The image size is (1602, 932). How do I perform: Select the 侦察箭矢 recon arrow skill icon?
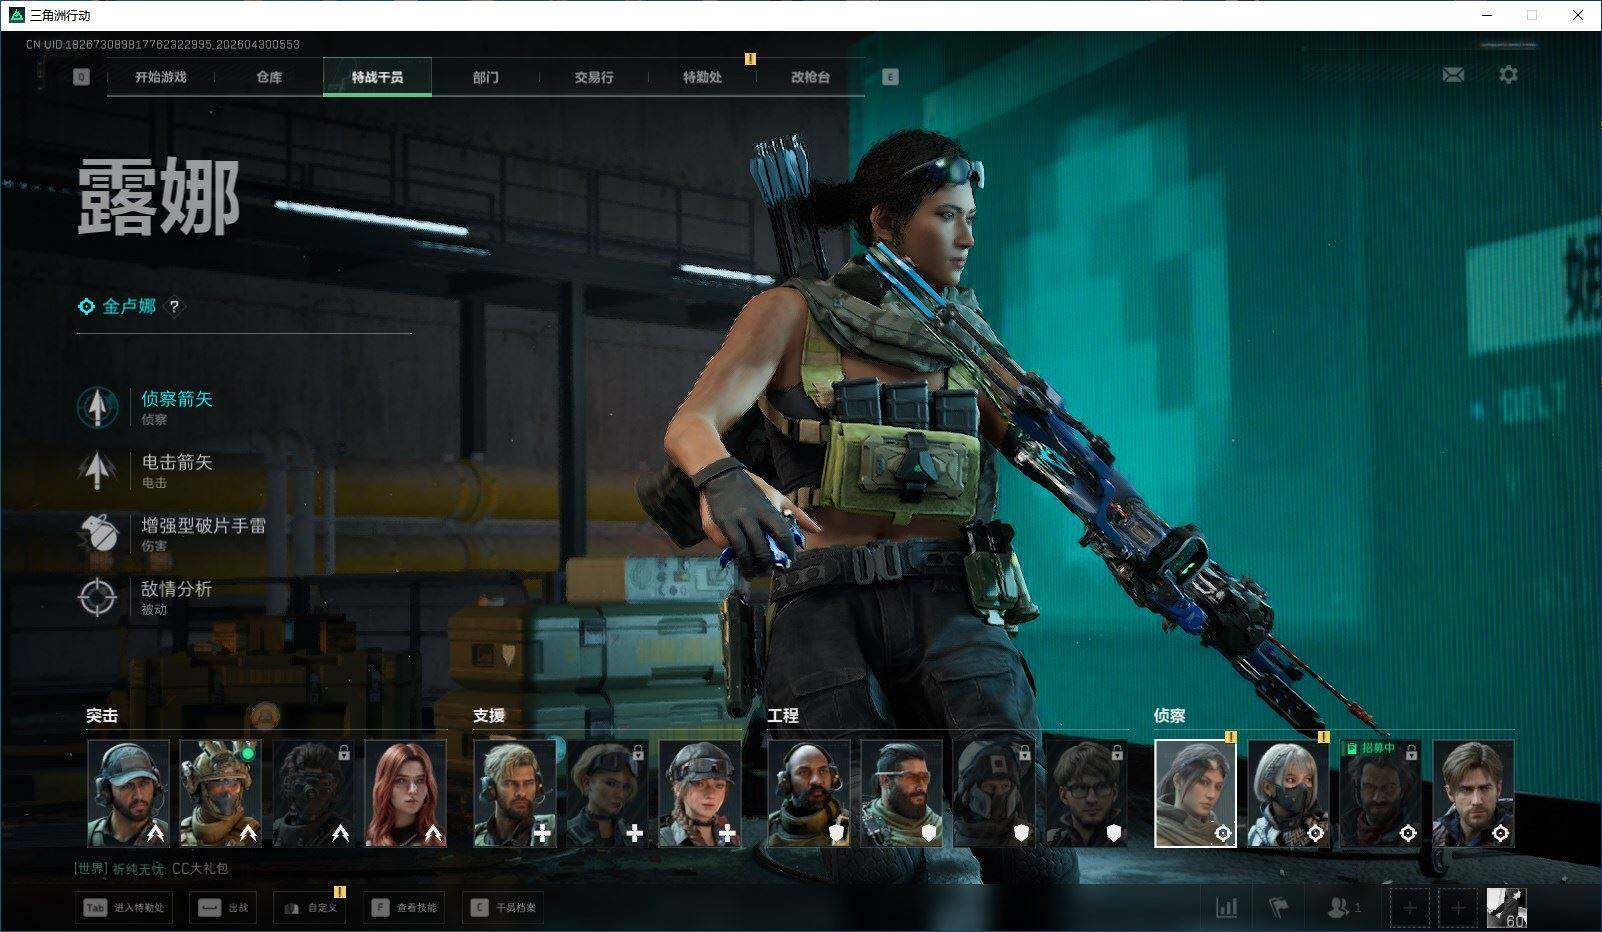[x=97, y=407]
